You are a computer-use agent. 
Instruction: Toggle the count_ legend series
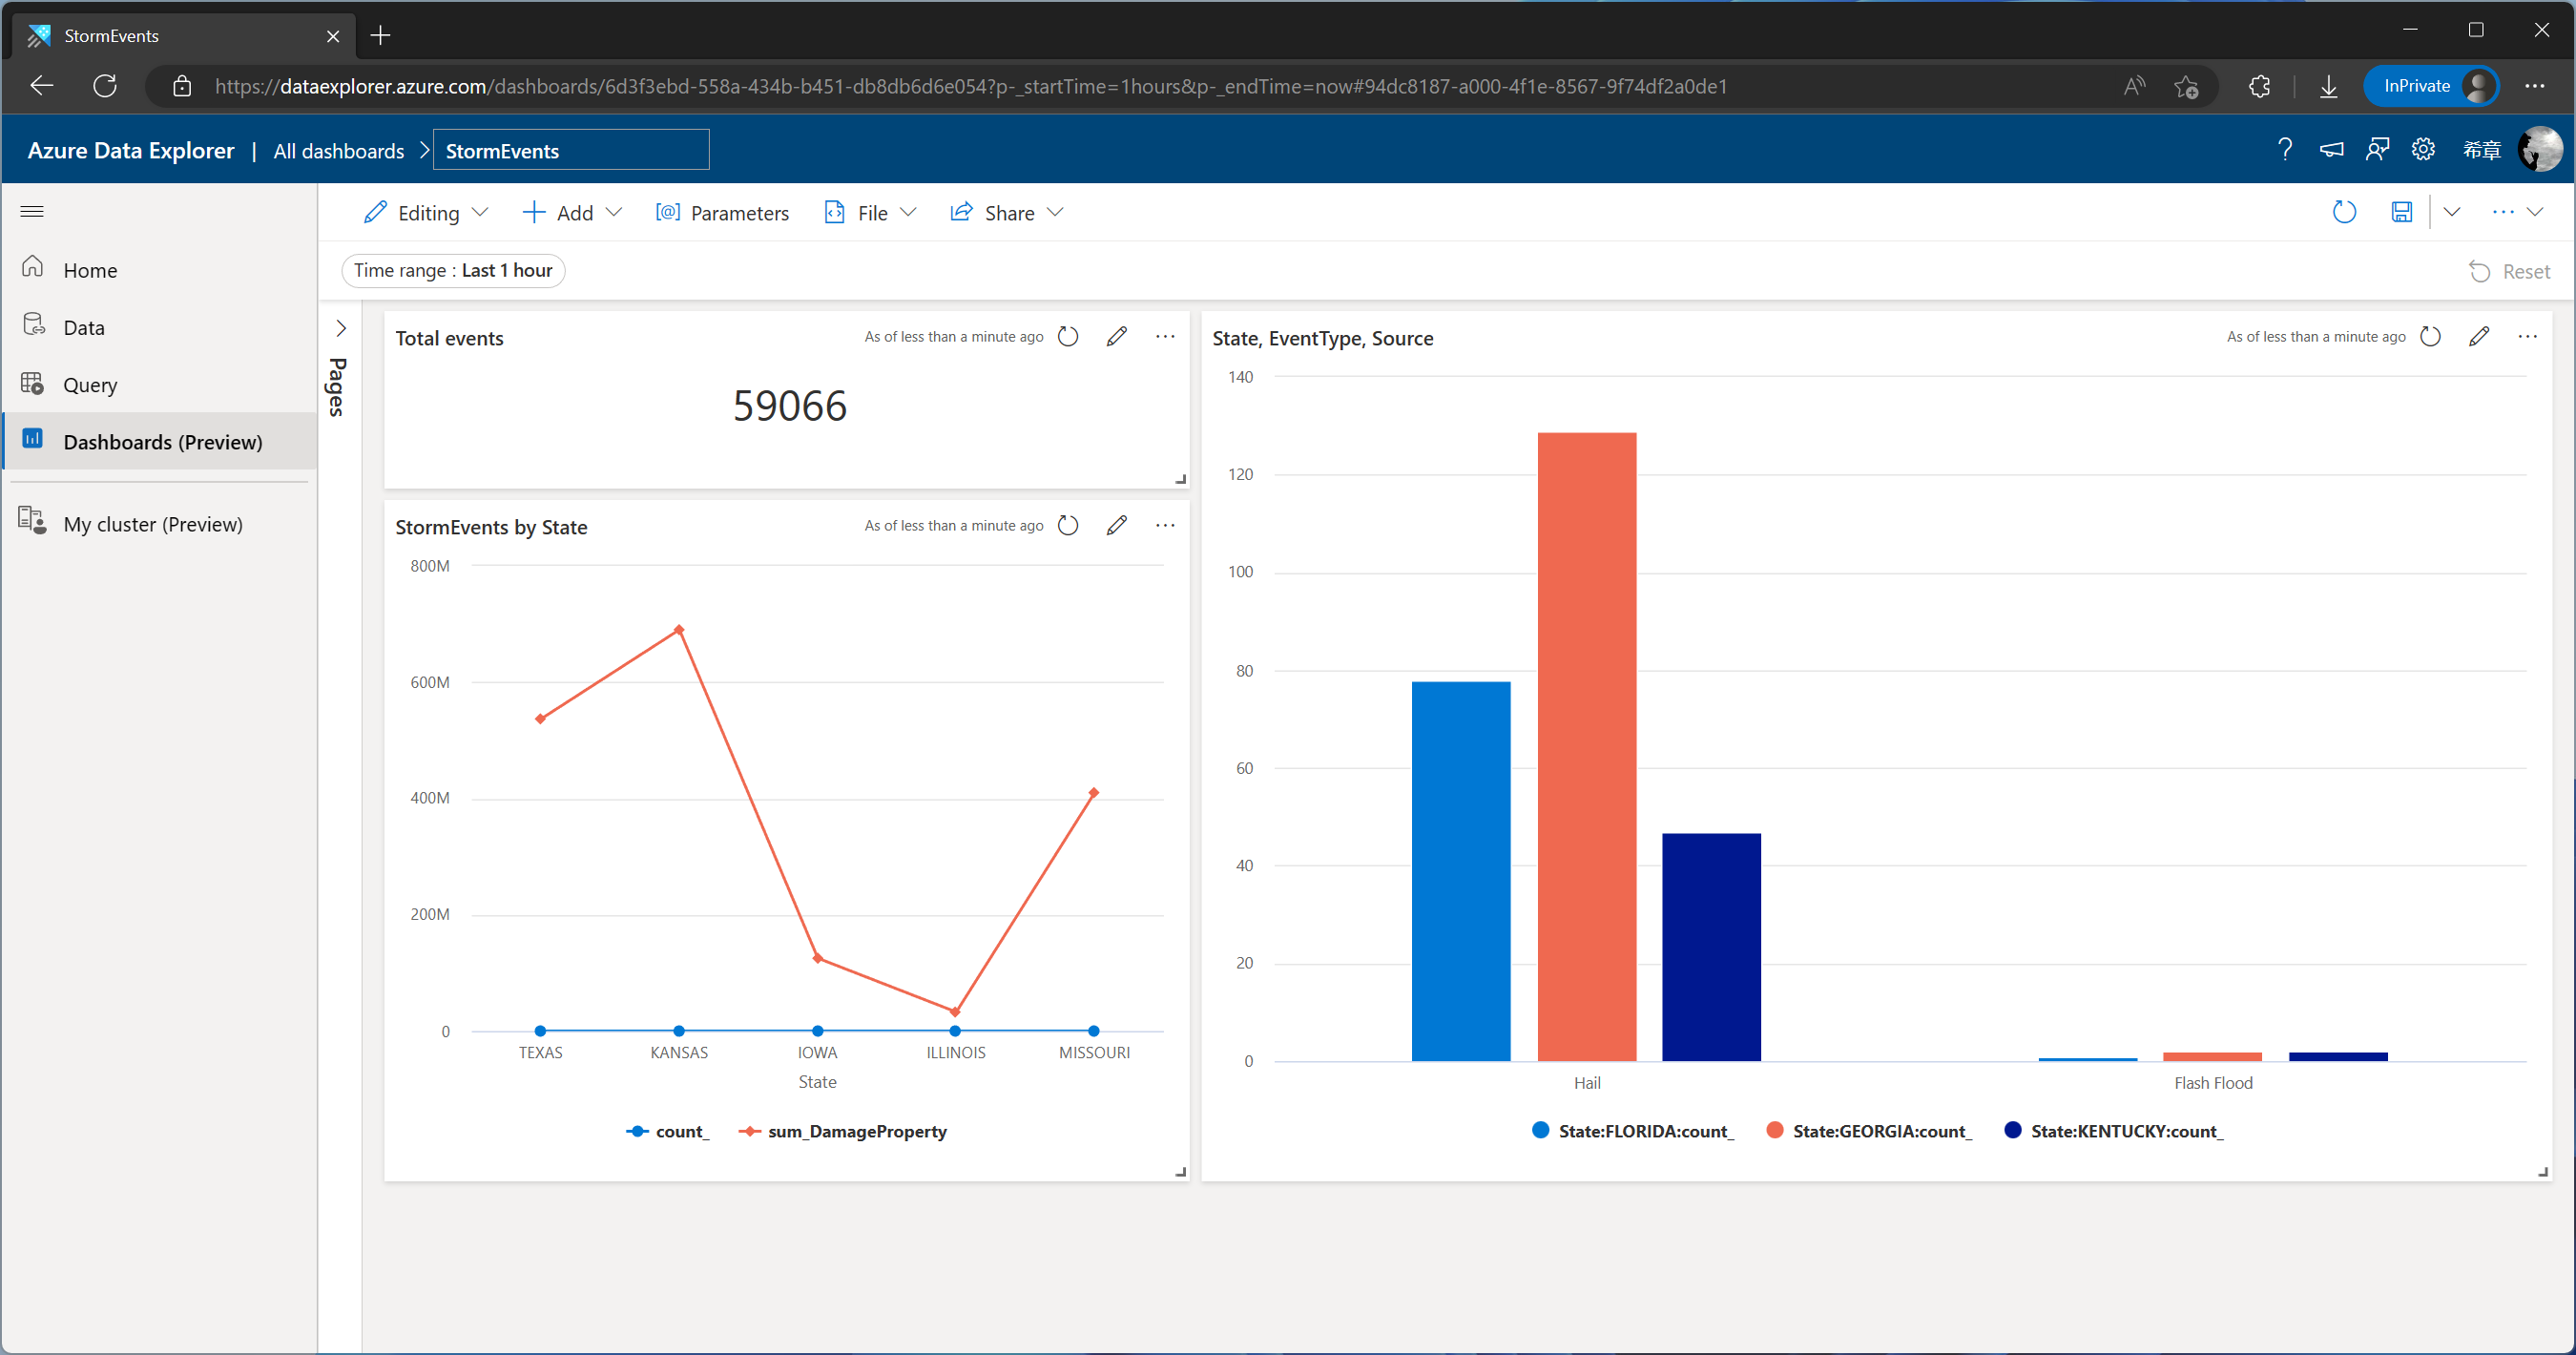pos(668,1131)
